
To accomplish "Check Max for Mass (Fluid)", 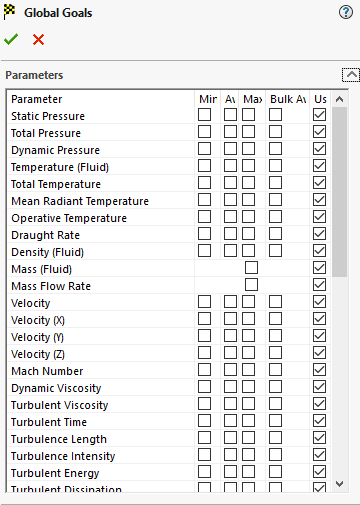I will (251, 268).
